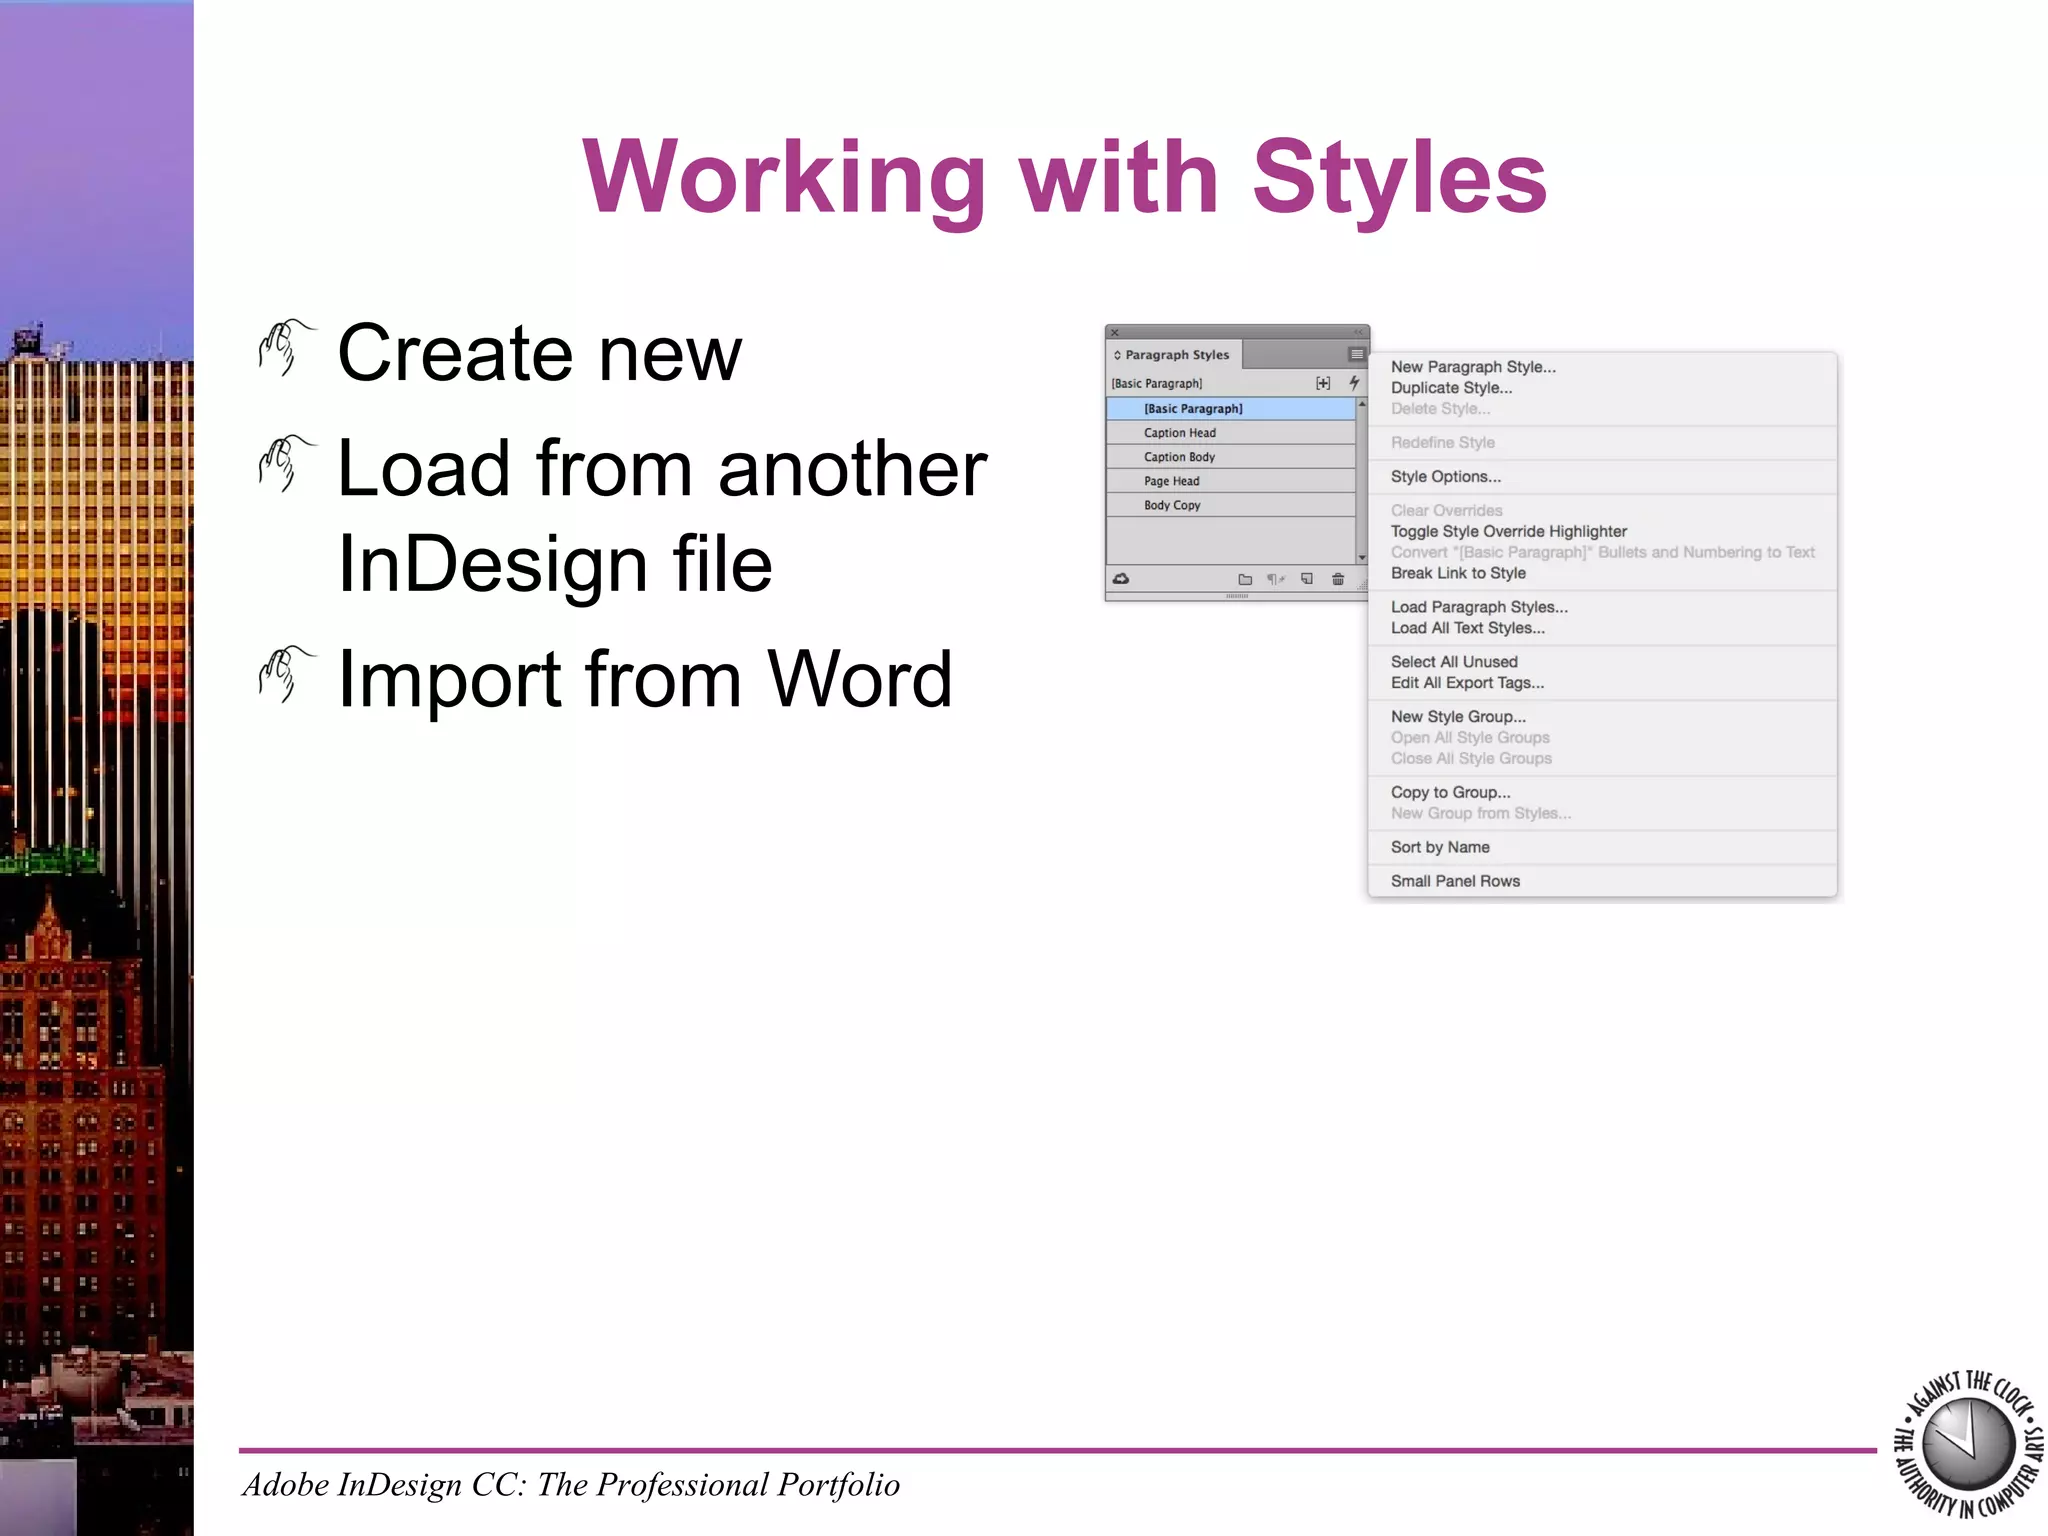The image size is (2048, 1536).
Task: Choose New Paragraph Style... menu item
Action: coord(1472,367)
